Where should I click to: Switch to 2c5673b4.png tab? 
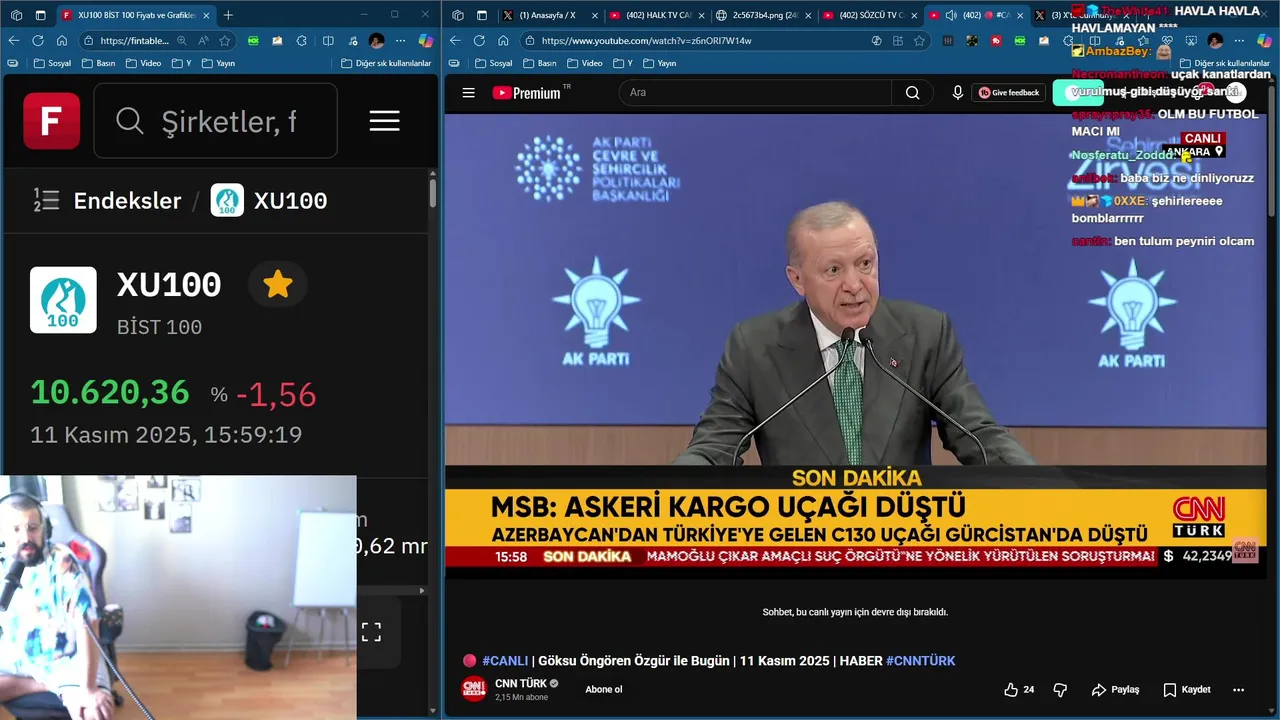(x=763, y=15)
